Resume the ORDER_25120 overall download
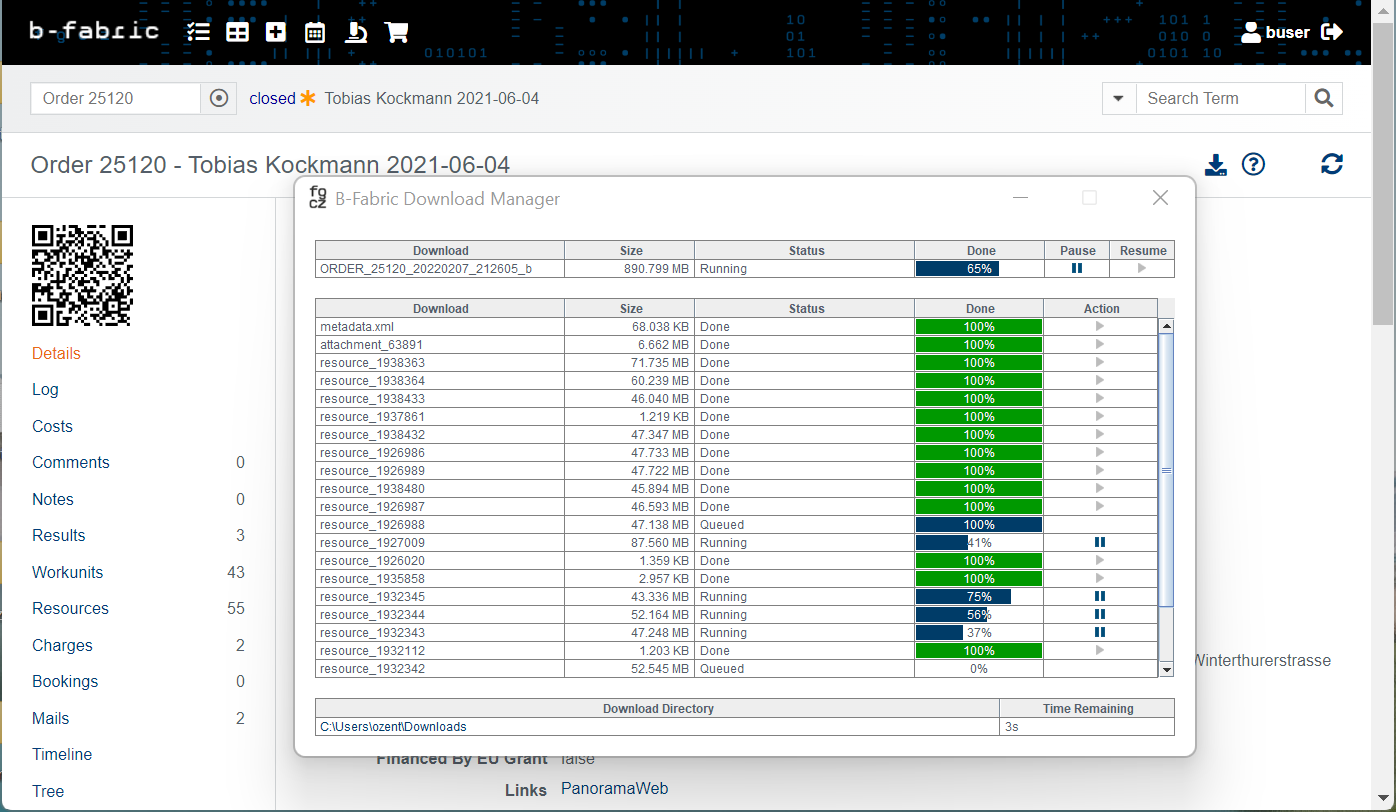The image size is (1396, 812). point(1142,268)
